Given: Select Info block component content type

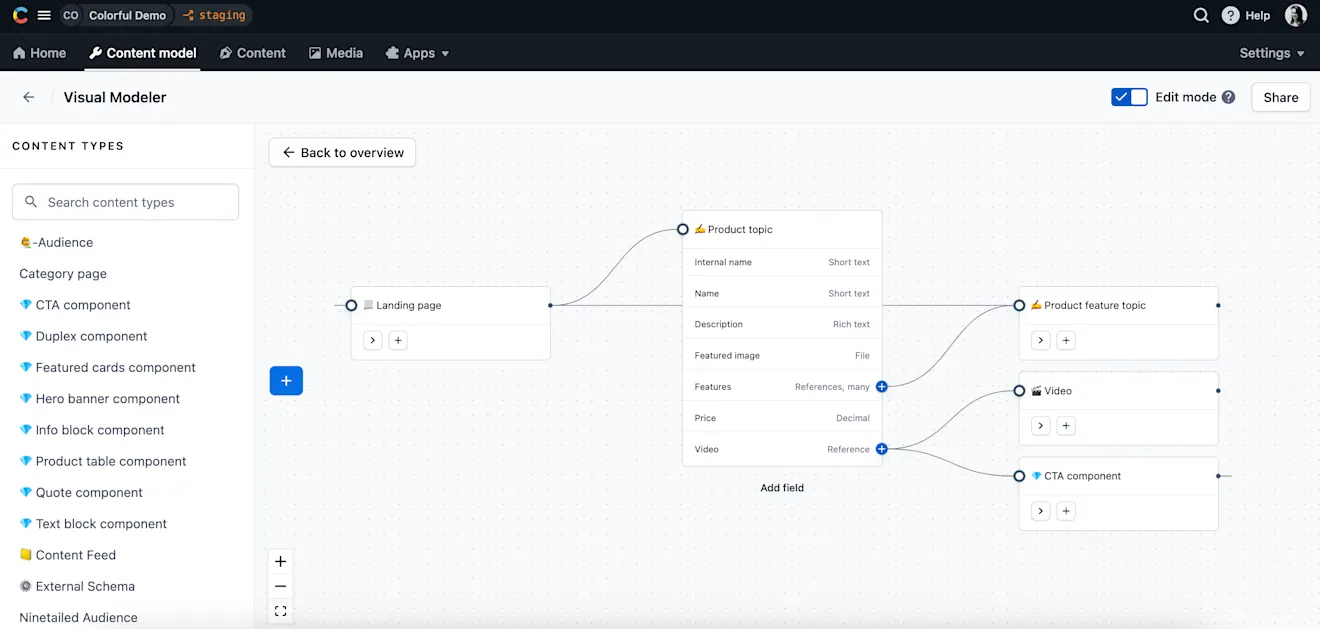Looking at the screenshot, I should (92, 430).
